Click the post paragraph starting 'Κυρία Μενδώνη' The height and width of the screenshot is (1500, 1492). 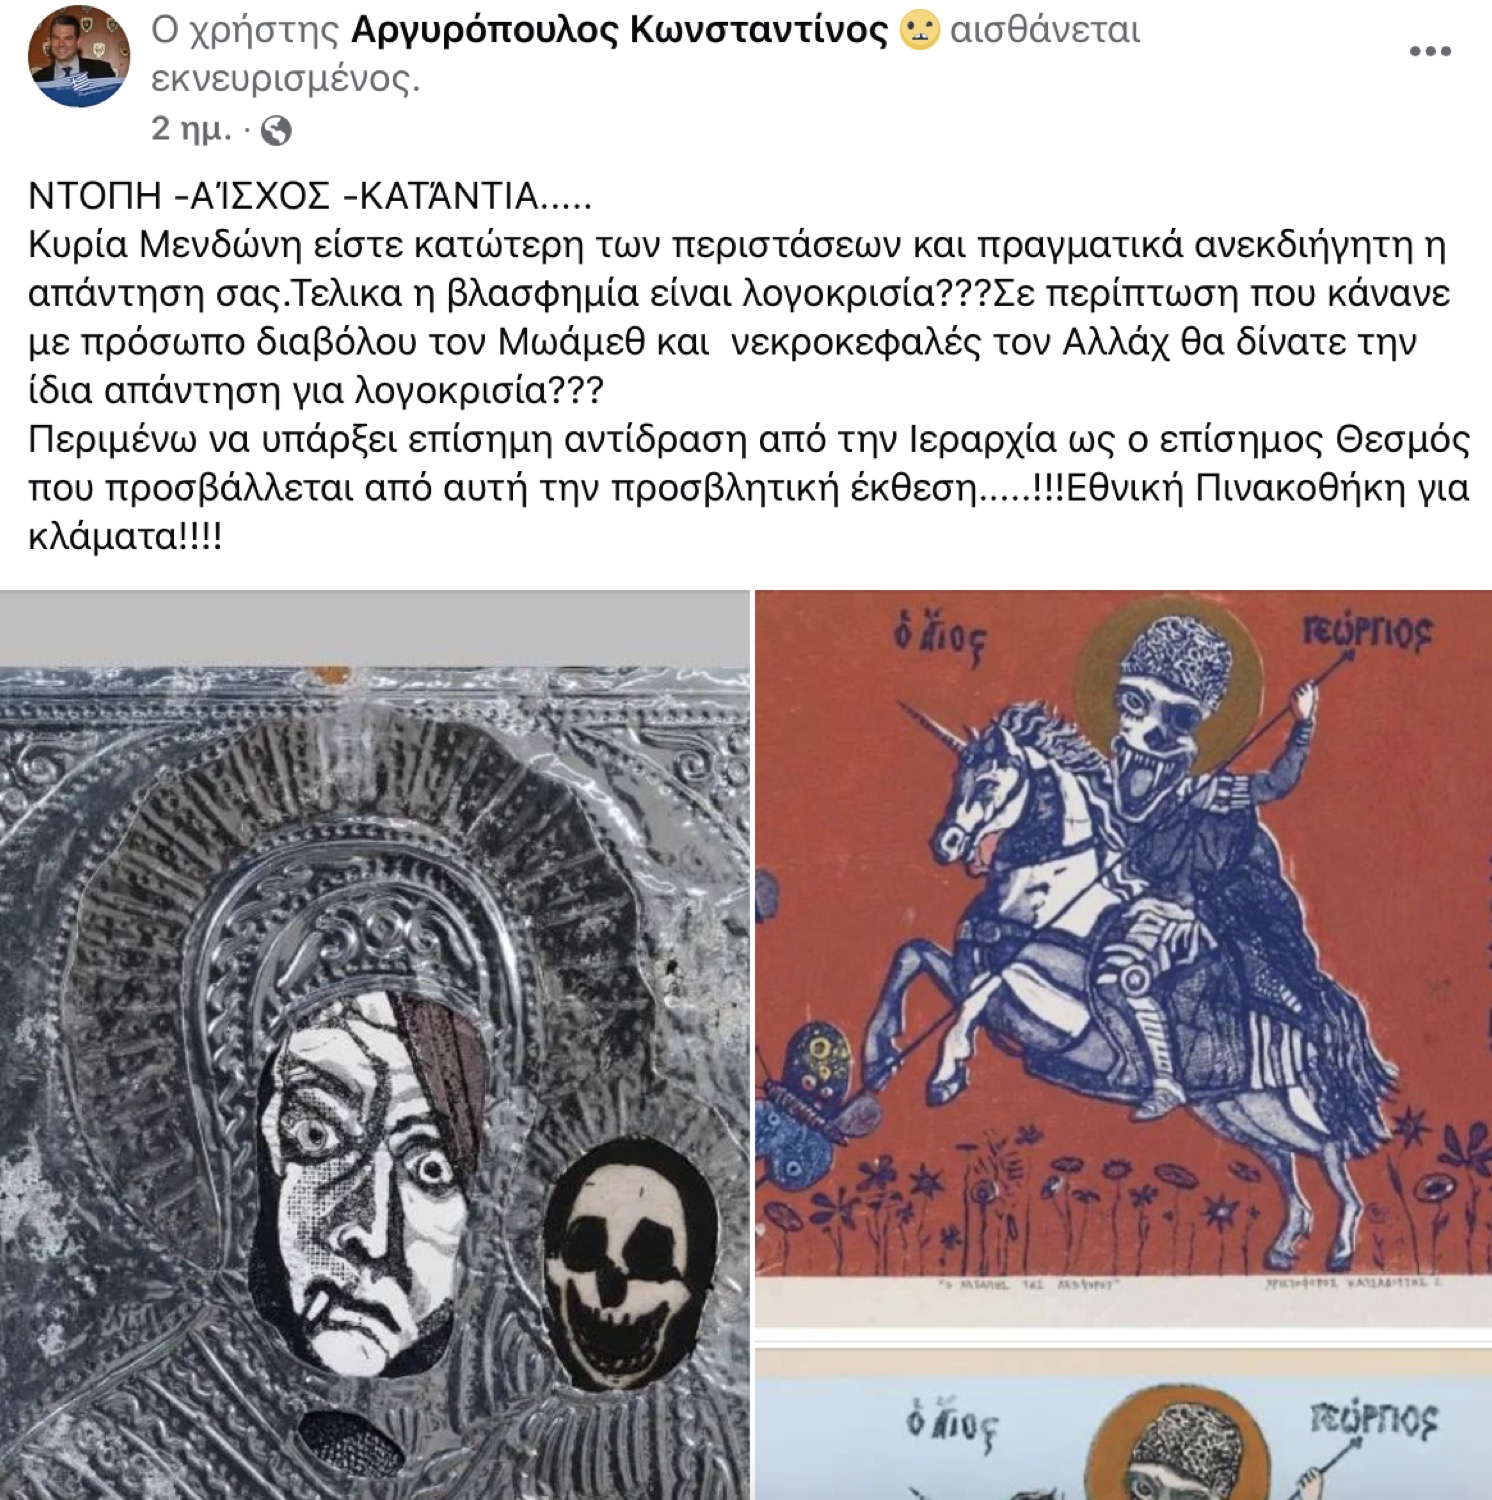(738, 317)
